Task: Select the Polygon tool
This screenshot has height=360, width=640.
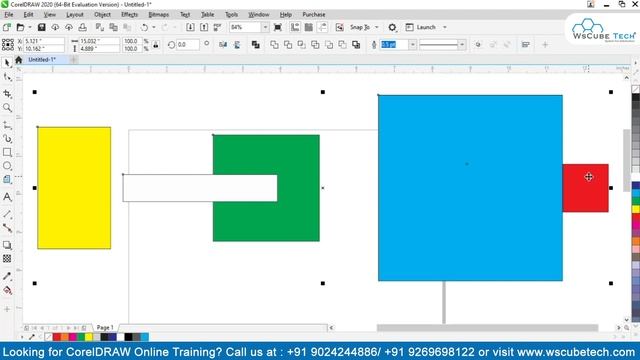Action: (x=7, y=179)
